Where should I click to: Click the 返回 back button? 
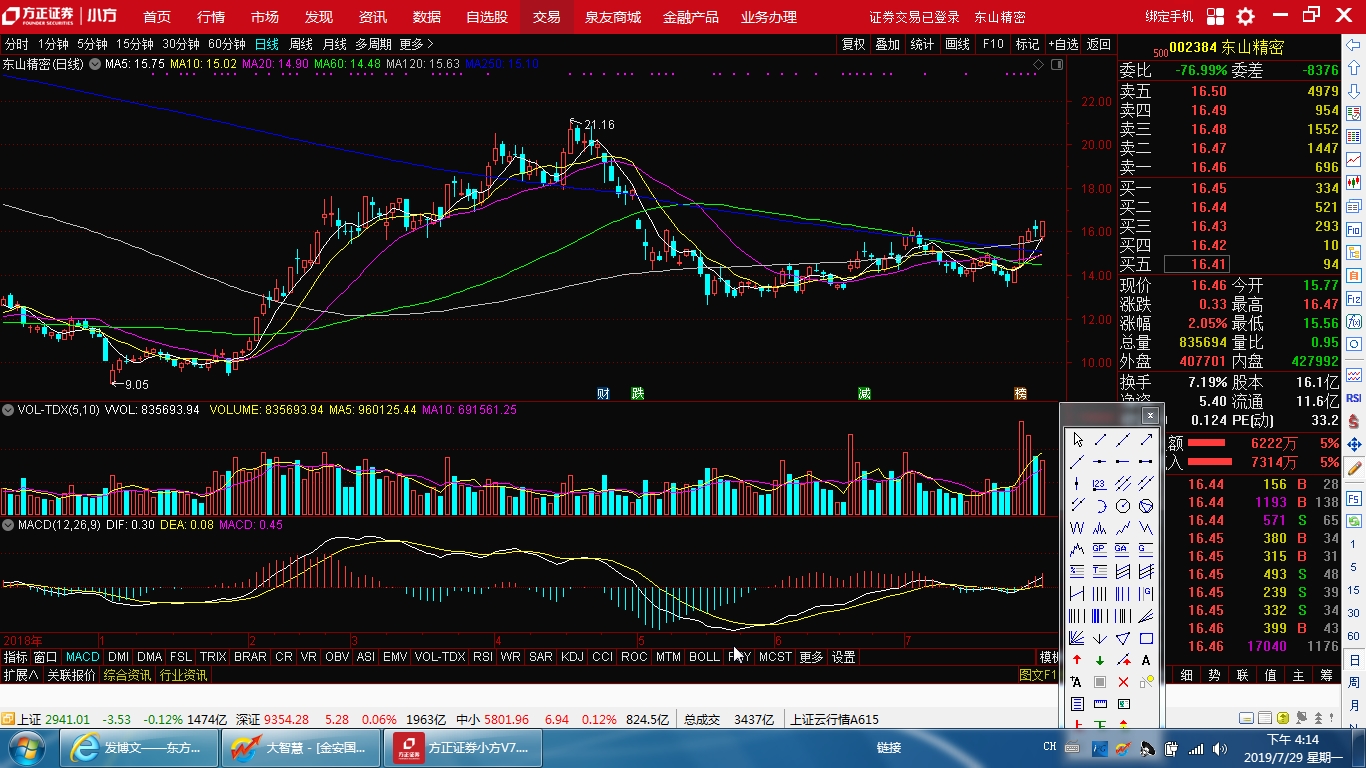1099,44
